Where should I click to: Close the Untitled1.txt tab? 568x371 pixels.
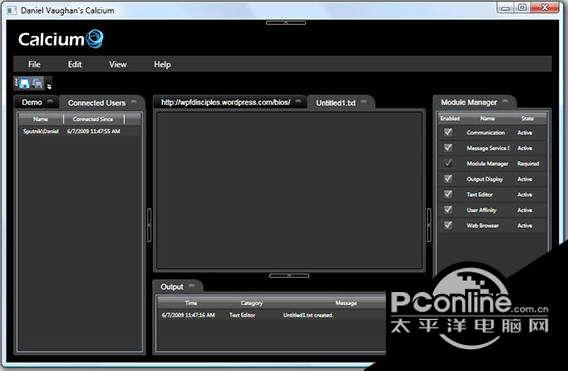coord(364,102)
